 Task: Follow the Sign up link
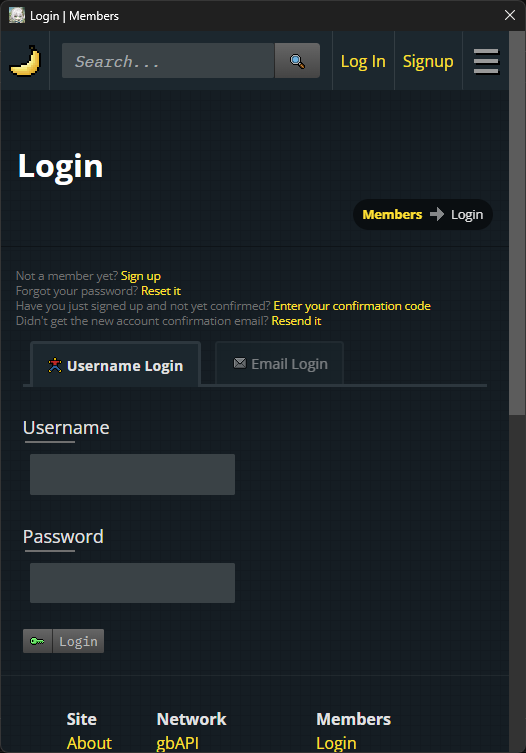pyautogui.click(x=141, y=276)
